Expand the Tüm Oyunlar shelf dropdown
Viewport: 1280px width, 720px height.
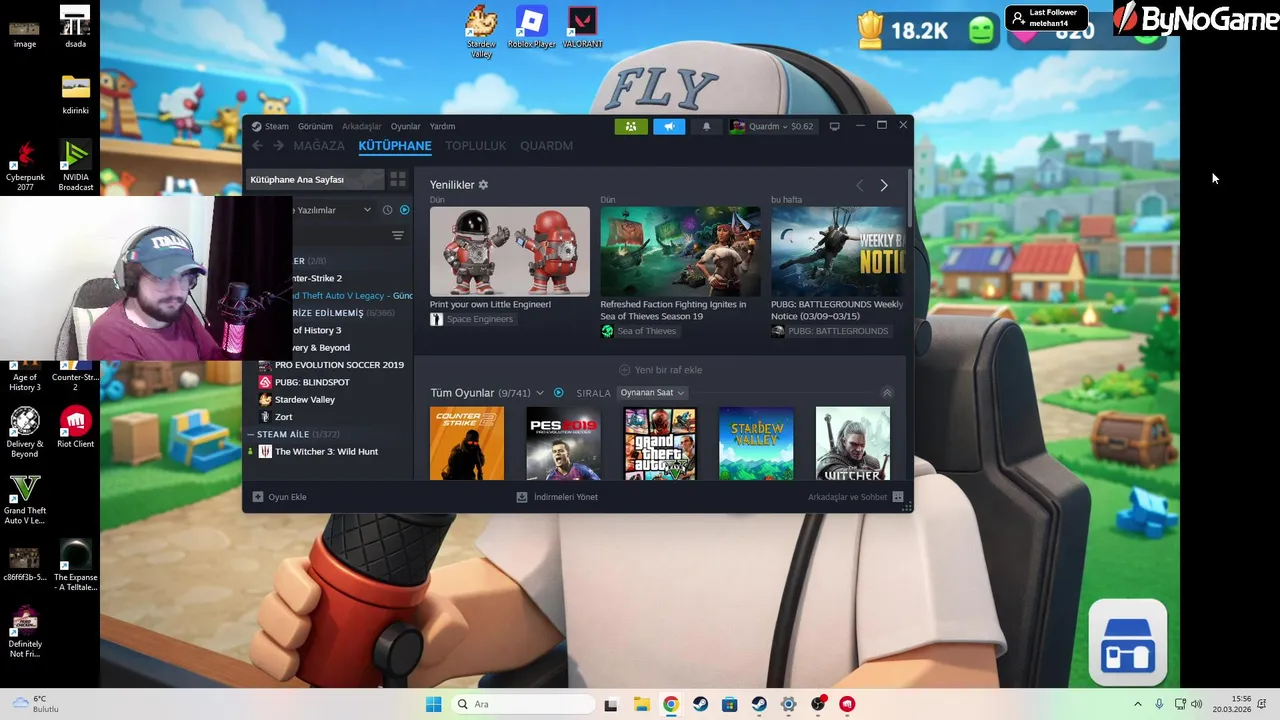(540, 393)
